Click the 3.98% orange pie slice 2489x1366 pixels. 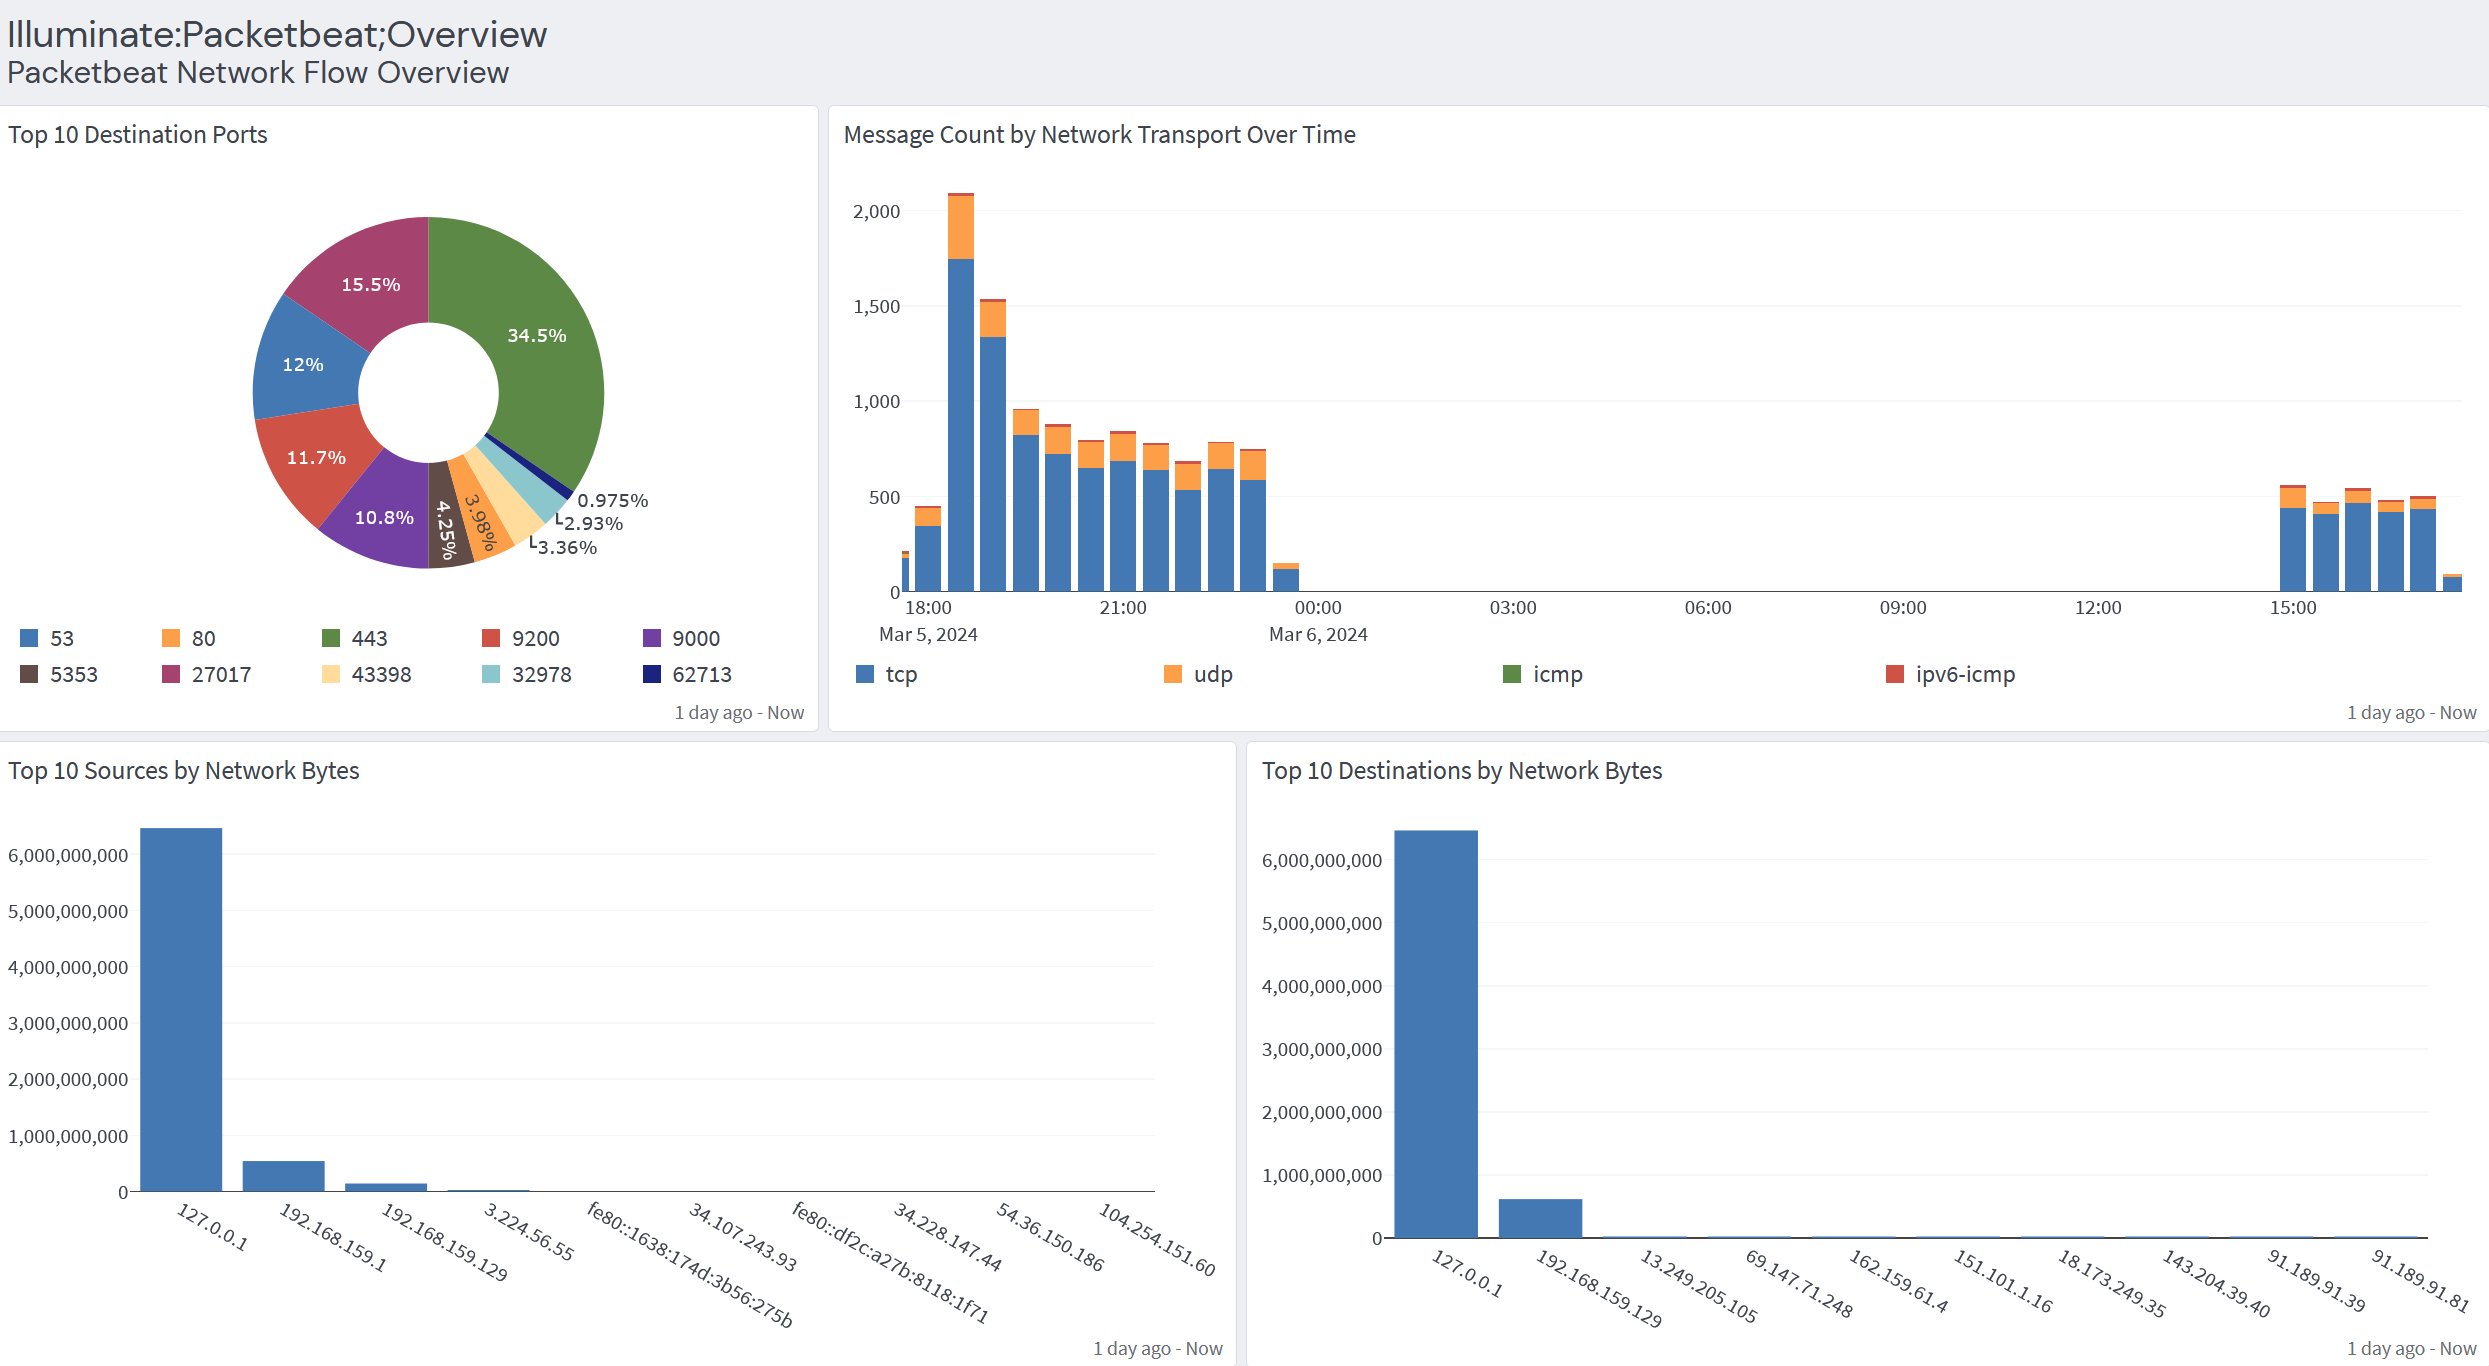point(481,522)
